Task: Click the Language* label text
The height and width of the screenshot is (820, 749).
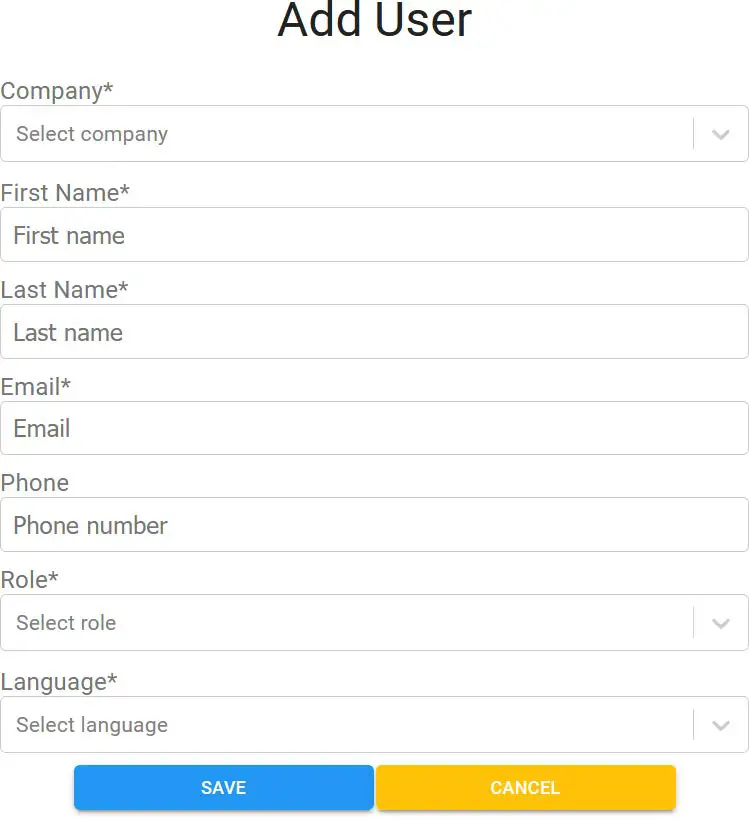Action: tap(59, 682)
